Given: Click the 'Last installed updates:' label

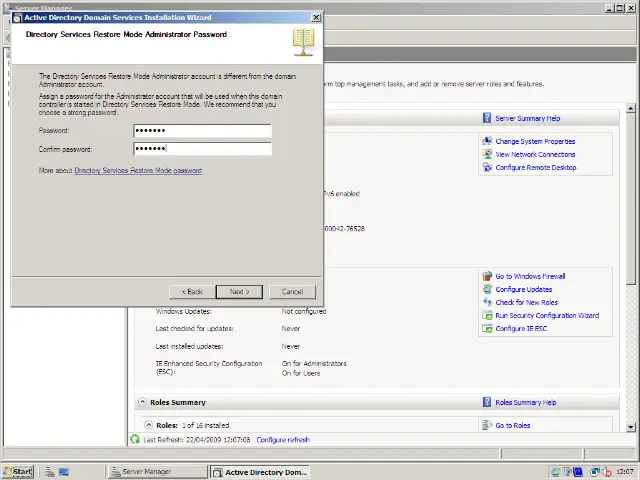Looking at the screenshot, I should coord(189,347).
